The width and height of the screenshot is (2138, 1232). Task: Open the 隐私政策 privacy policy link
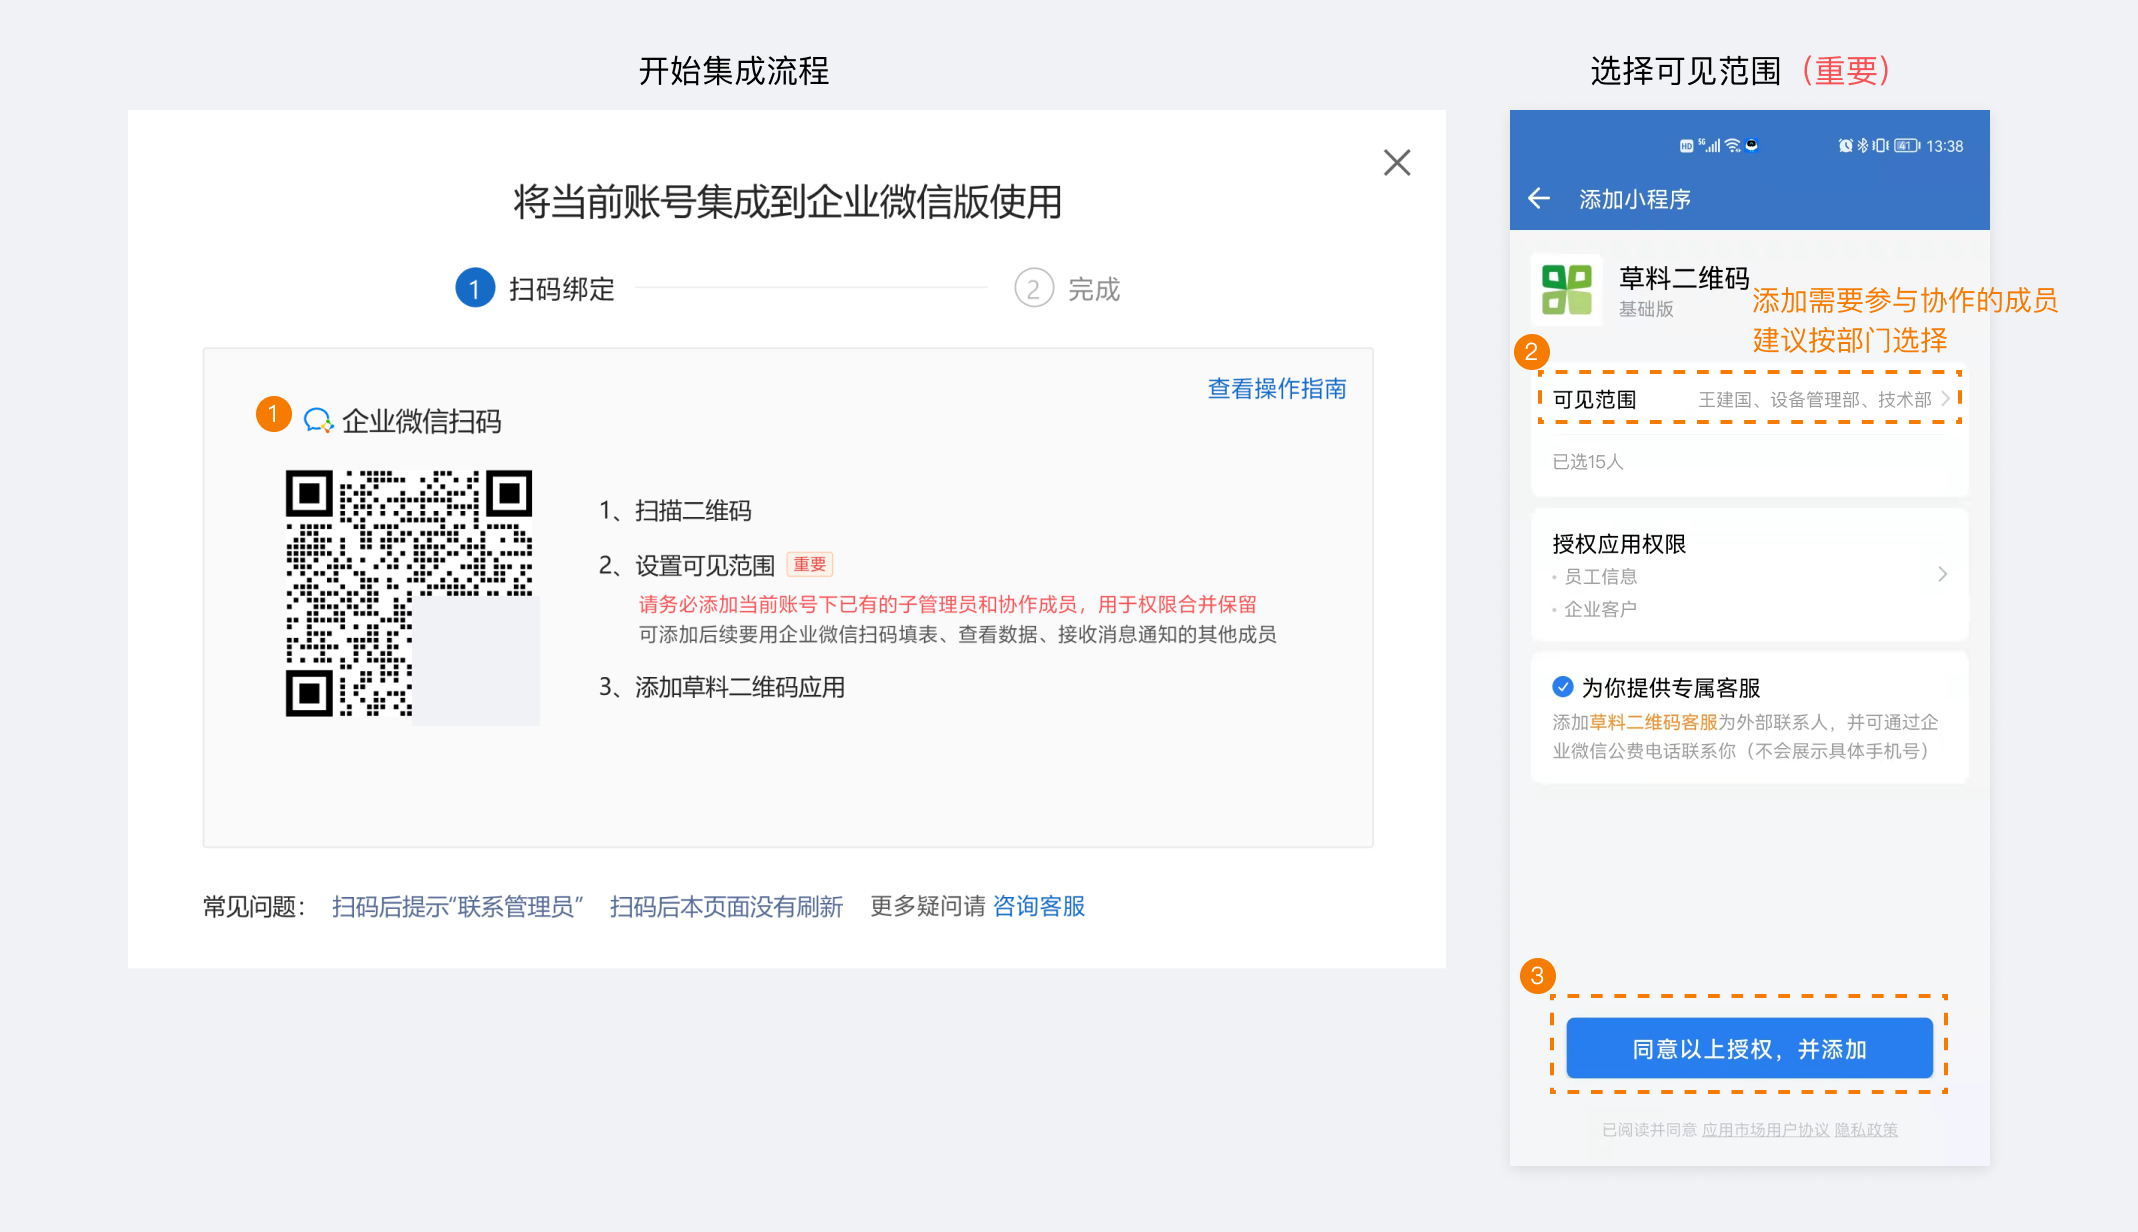(1868, 1130)
